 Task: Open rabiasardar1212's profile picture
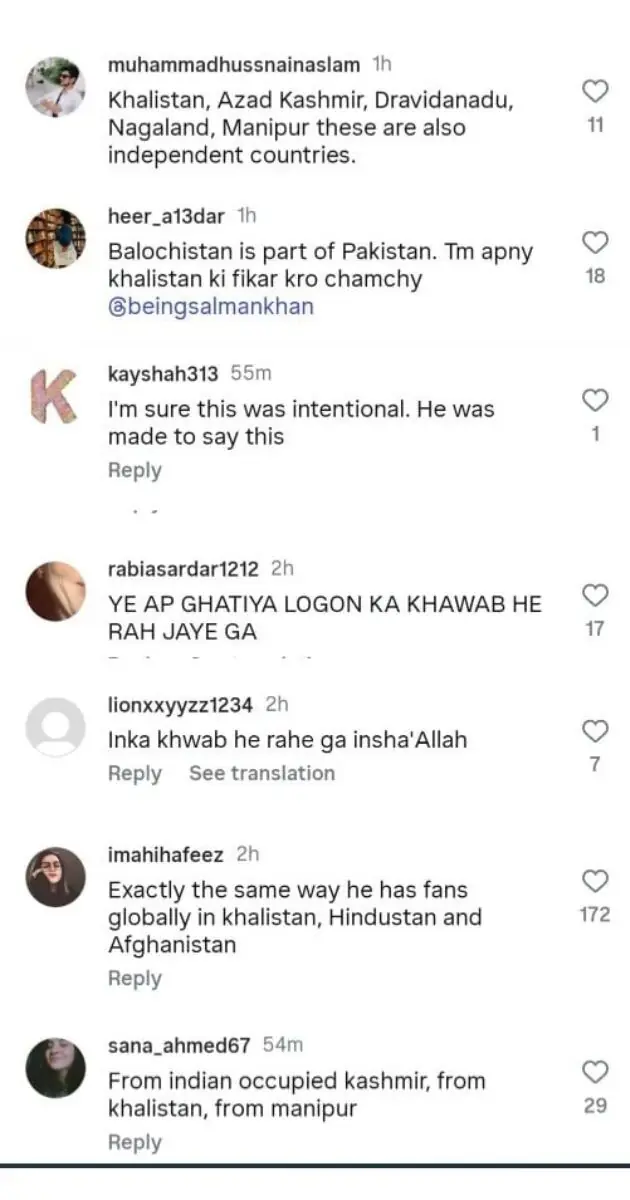point(55,591)
